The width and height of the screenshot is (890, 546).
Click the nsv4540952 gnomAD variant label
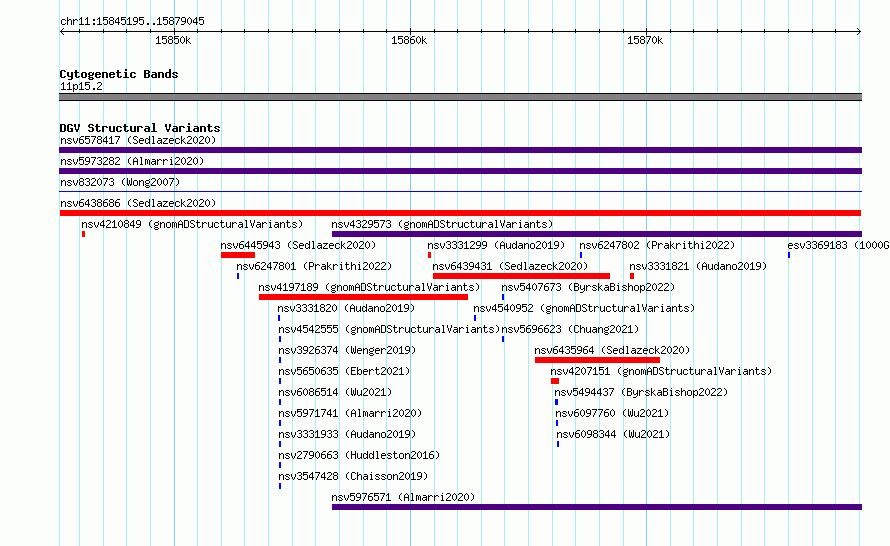click(x=584, y=308)
